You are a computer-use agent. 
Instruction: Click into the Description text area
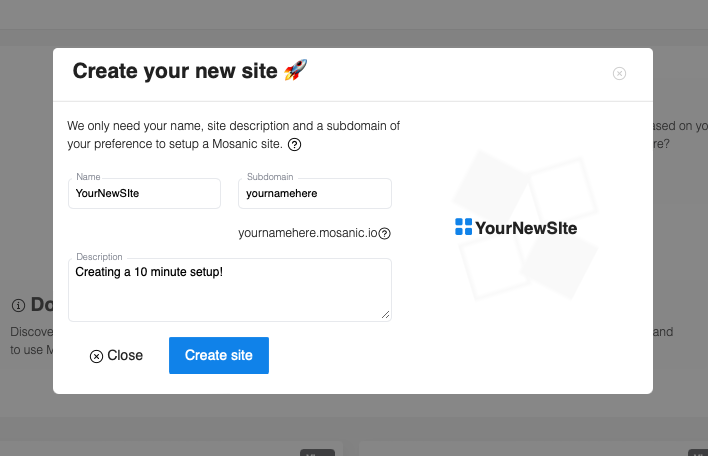[x=229, y=295]
